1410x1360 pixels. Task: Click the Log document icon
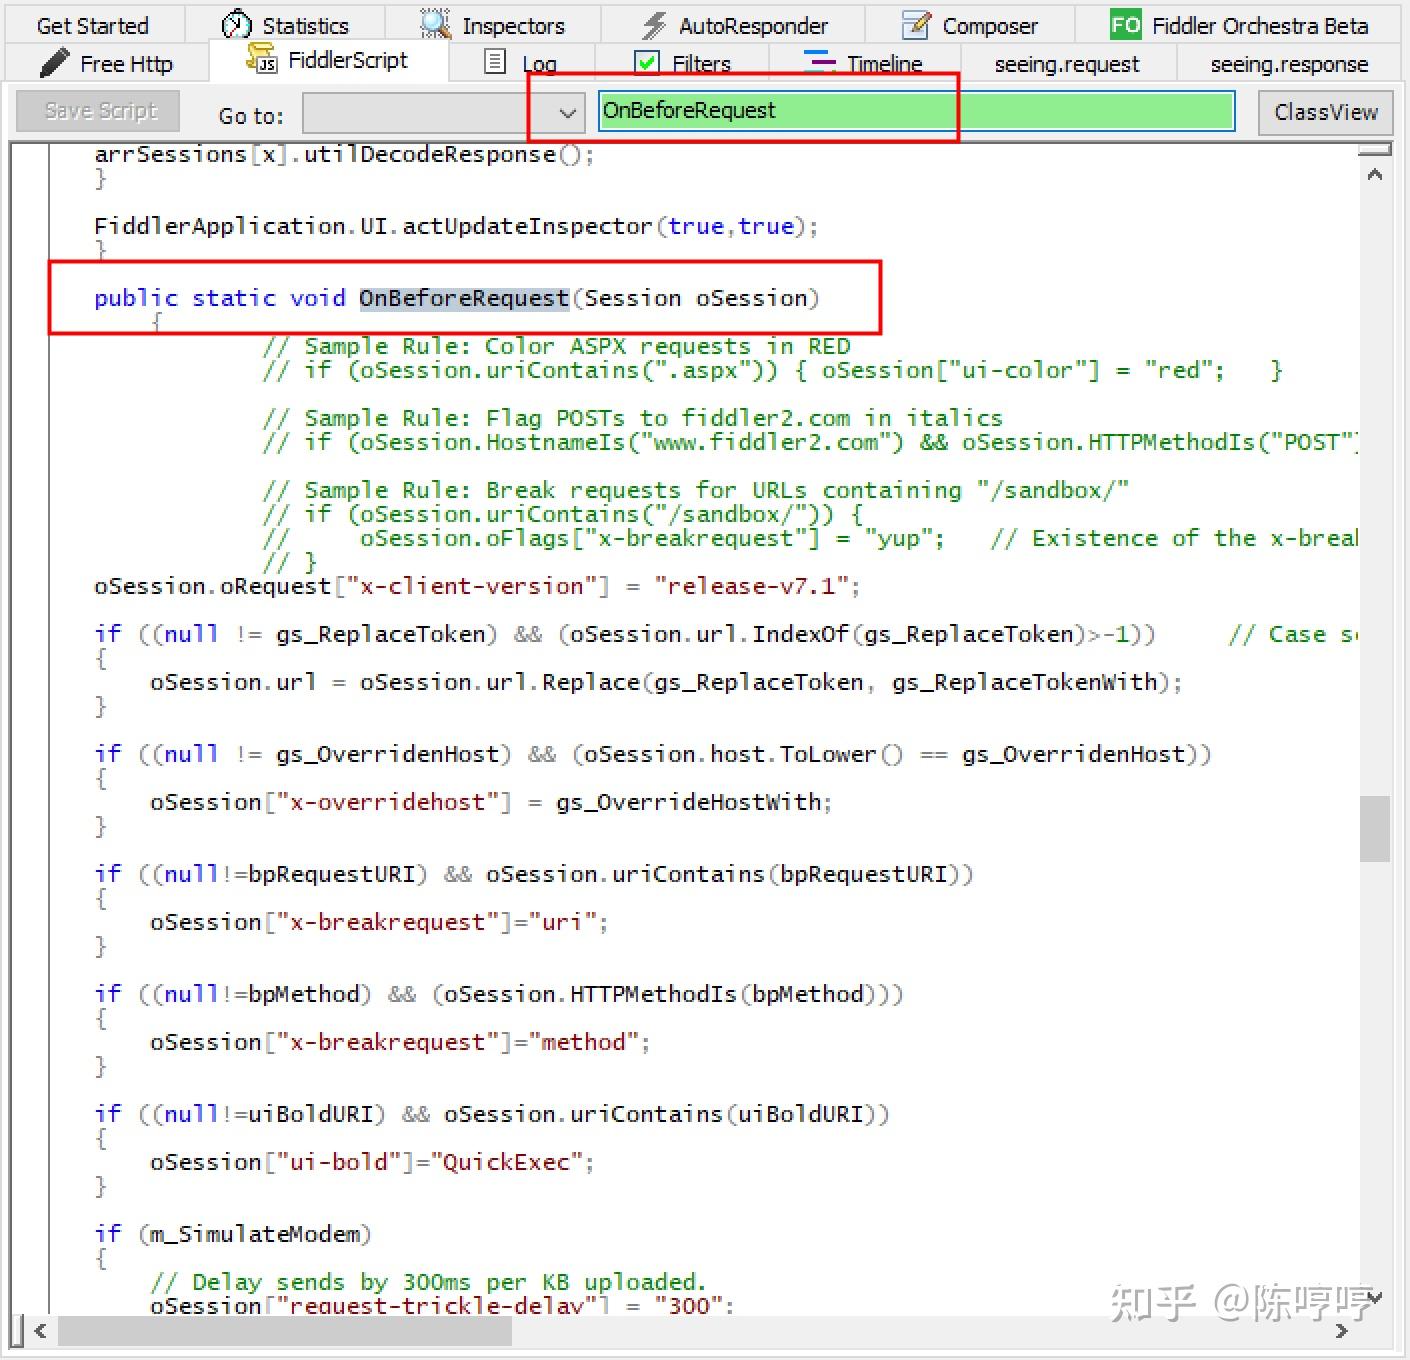495,63
